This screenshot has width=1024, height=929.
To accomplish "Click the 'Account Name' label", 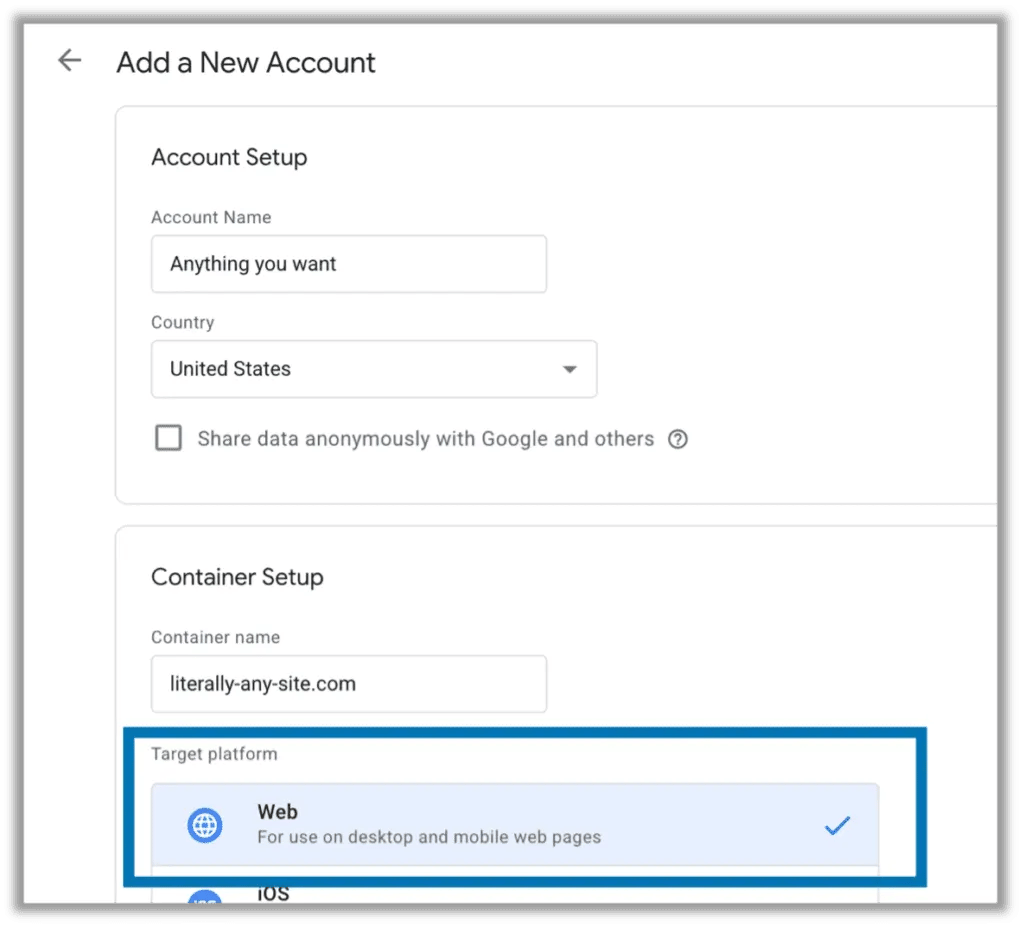I will [211, 217].
